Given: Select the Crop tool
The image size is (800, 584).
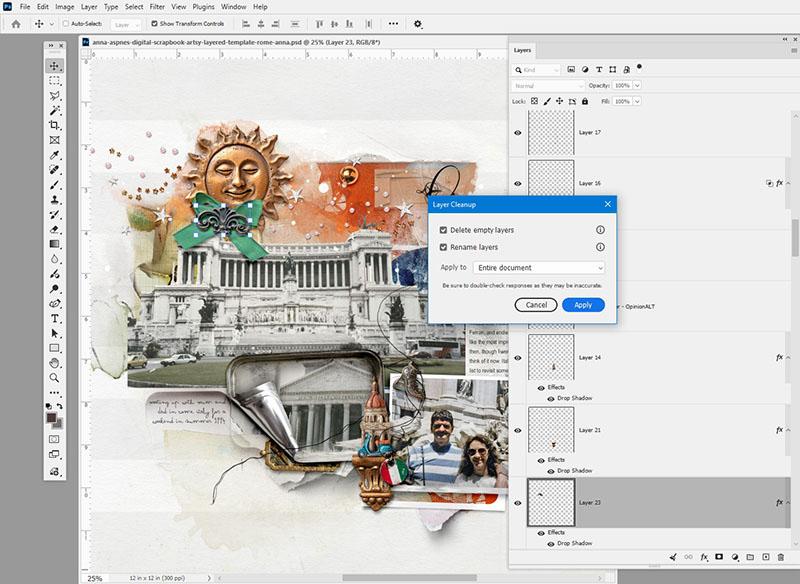Looking at the screenshot, I should 54,125.
